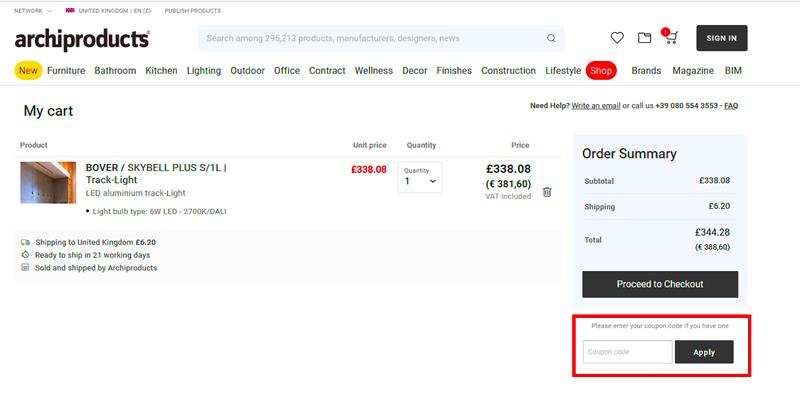Image resolution: width=800 pixels, height=399 pixels.
Task: Open the Lighting category
Action: tap(204, 71)
